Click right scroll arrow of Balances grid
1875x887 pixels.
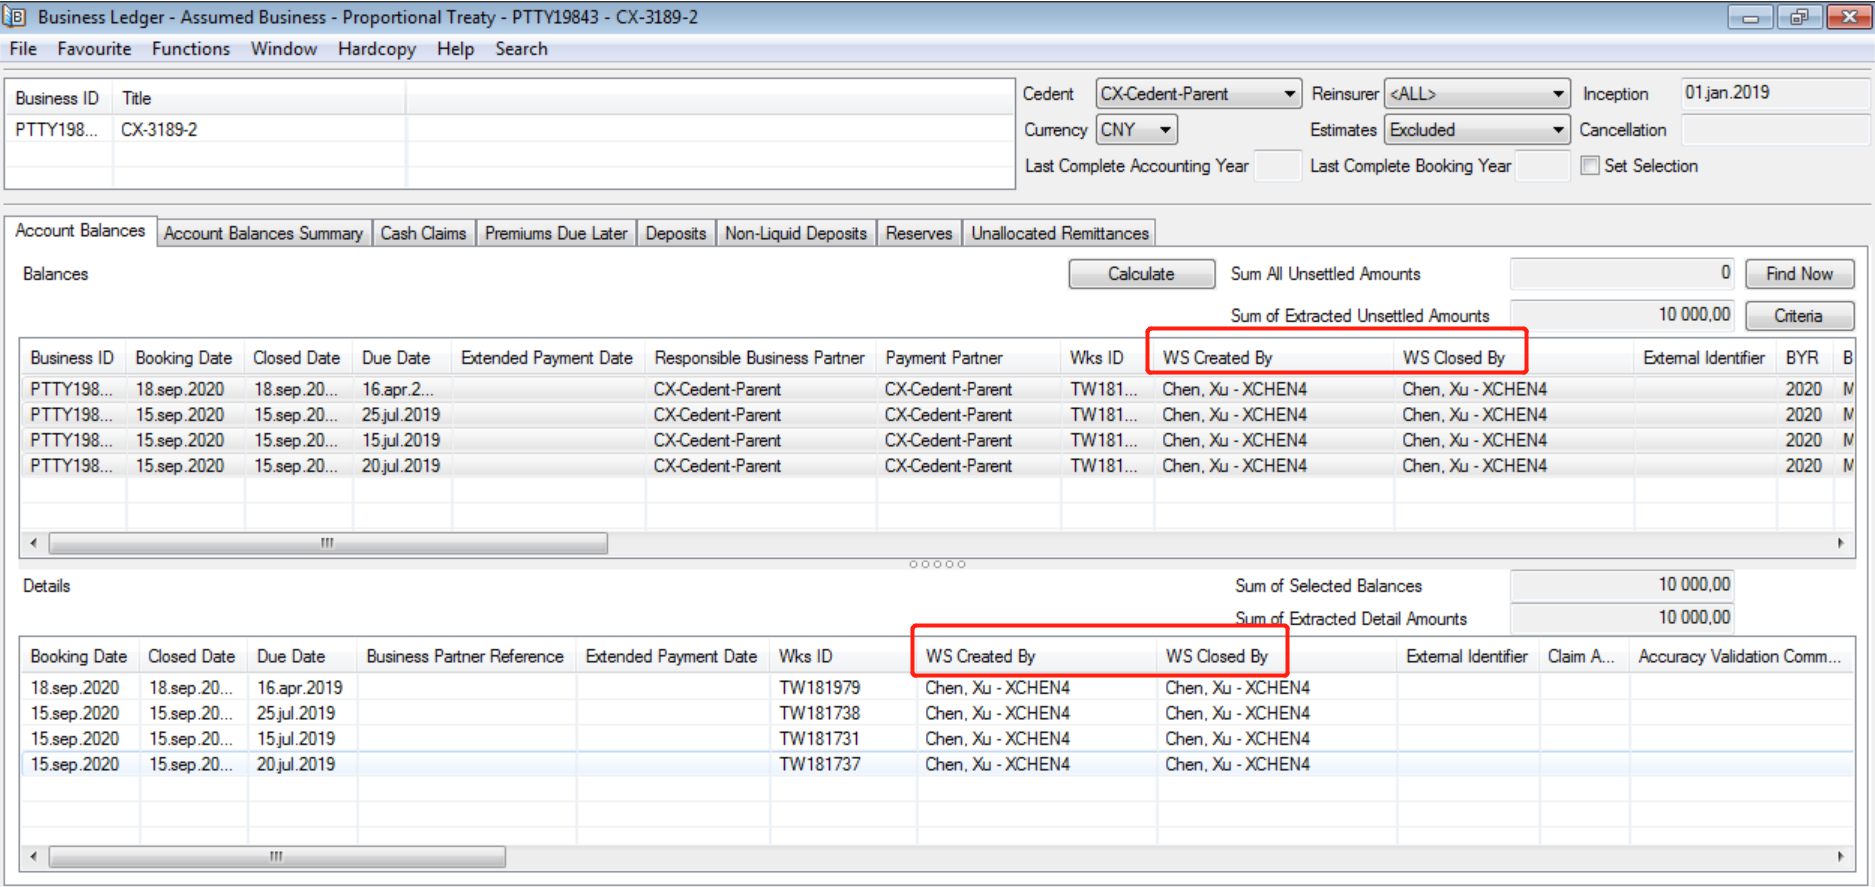tap(1840, 543)
